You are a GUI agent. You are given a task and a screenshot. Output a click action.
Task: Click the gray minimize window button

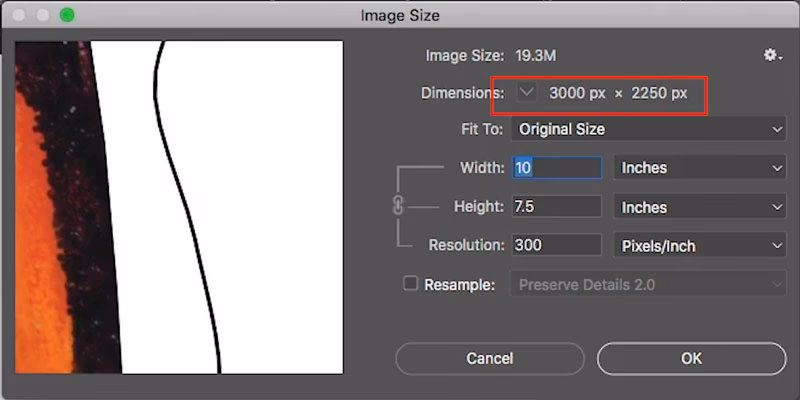(x=44, y=15)
